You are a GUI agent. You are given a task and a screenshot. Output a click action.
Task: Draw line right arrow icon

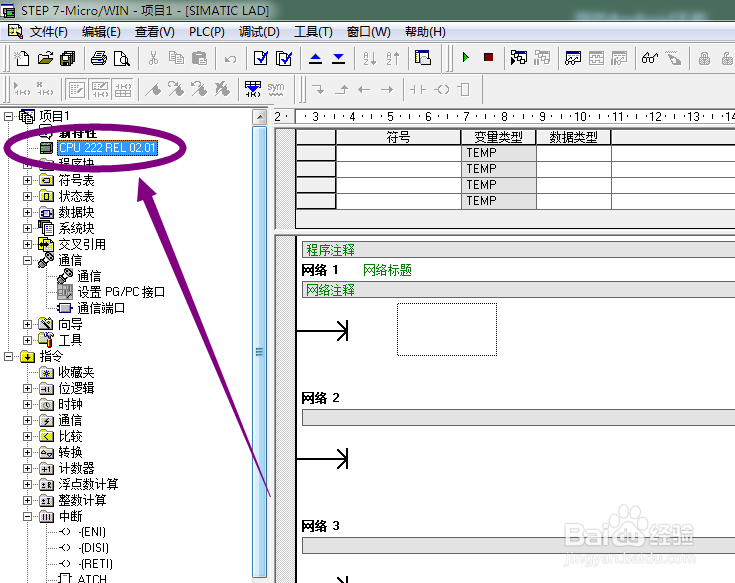click(x=387, y=89)
